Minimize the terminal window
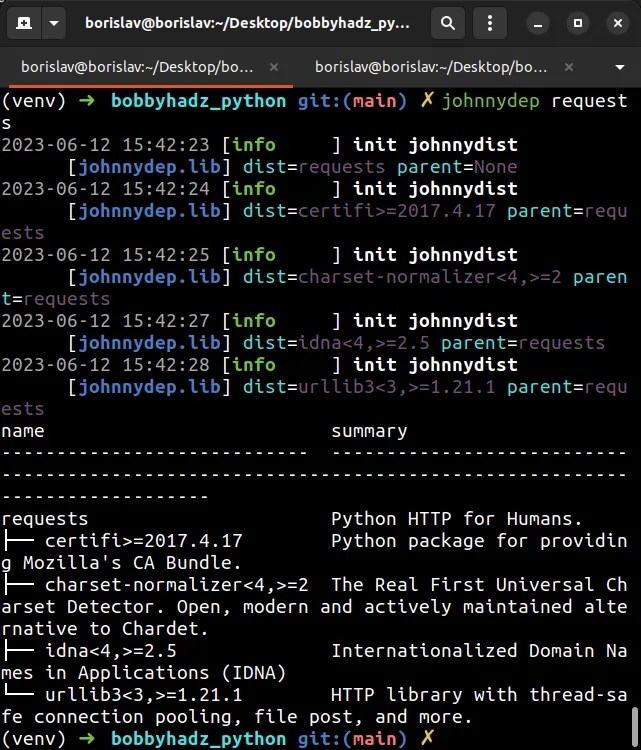Image resolution: width=641 pixels, height=750 pixels. [x=538, y=23]
